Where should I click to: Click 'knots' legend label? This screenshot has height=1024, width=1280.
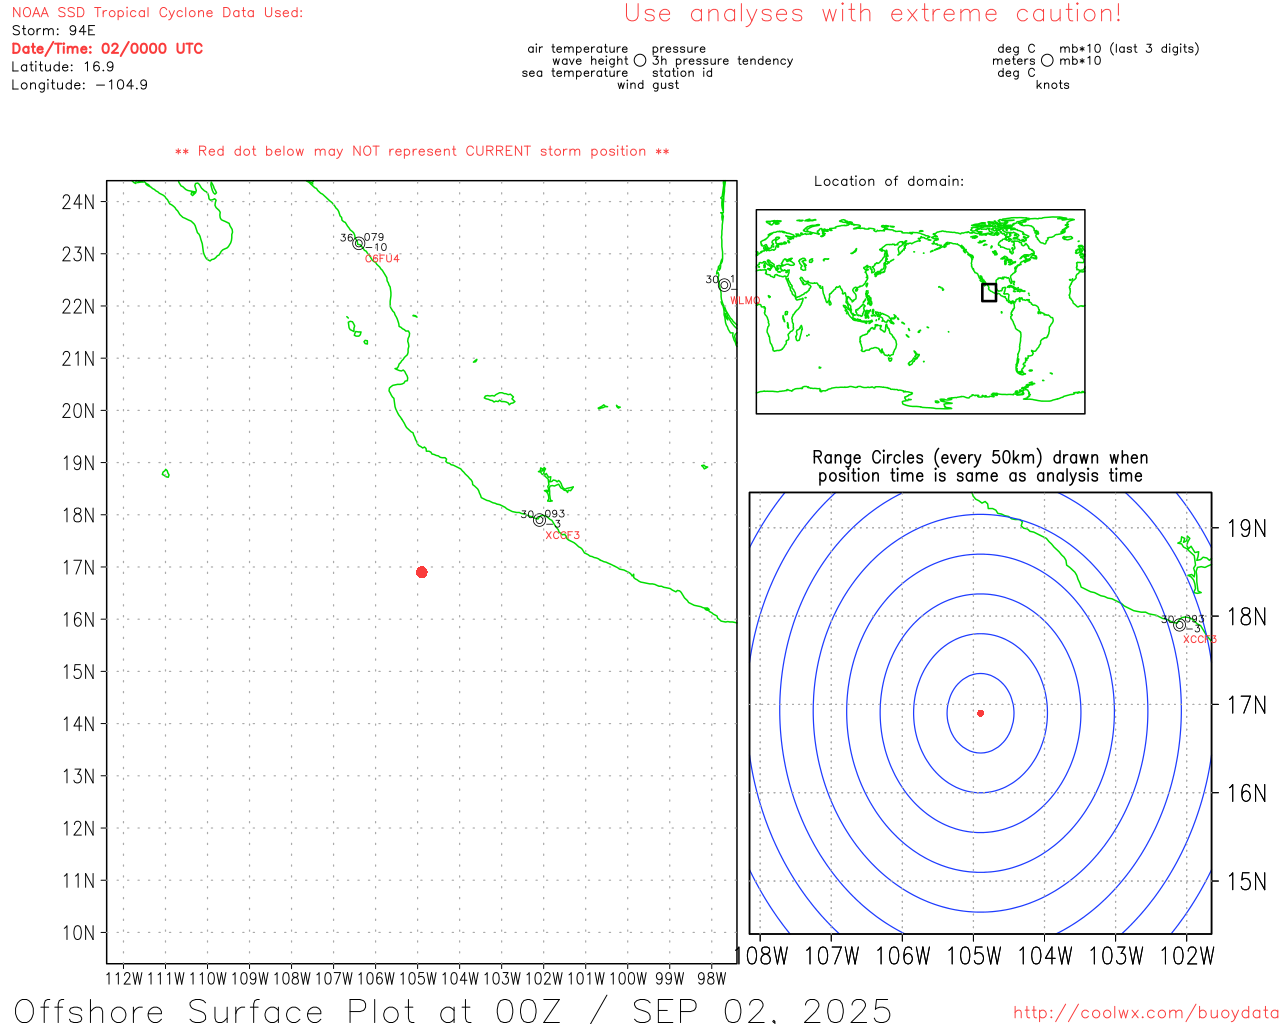pos(1053,85)
